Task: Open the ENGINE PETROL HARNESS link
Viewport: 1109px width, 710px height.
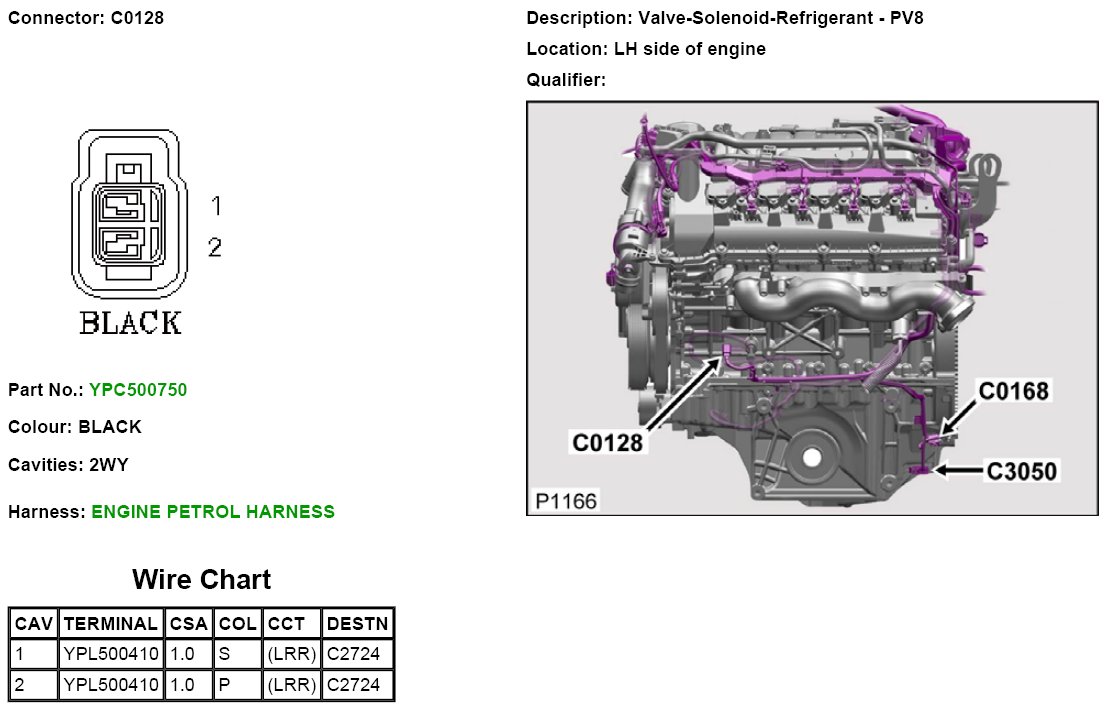Action: 213,512
